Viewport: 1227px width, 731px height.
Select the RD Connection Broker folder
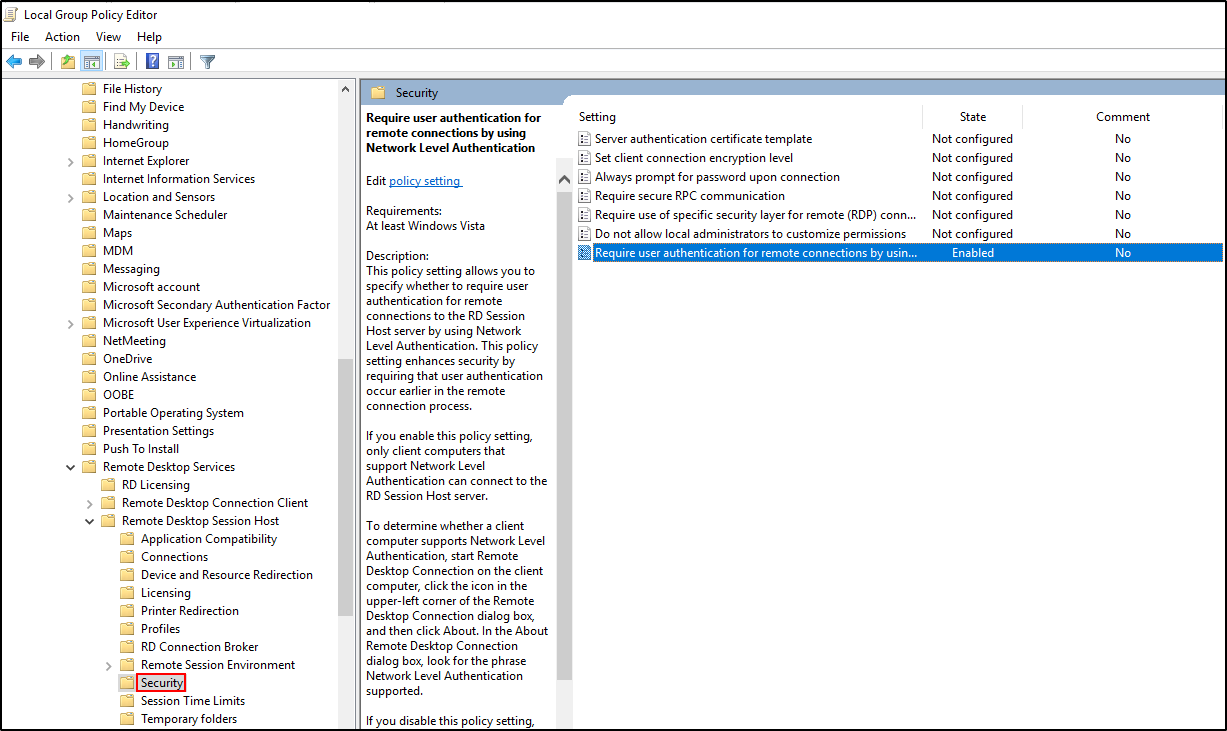point(200,647)
